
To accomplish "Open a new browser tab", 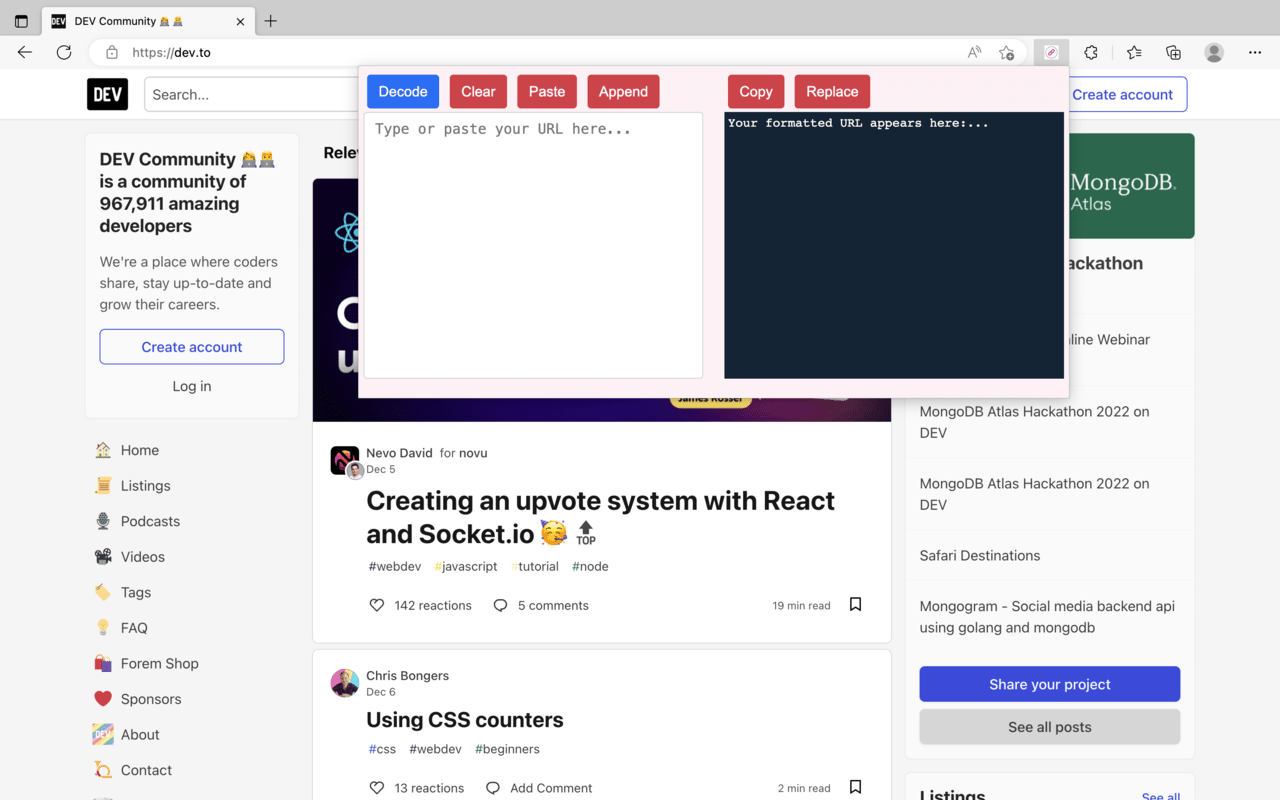I will coord(270,21).
